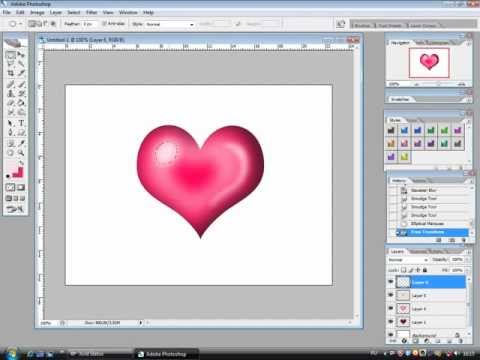The image size is (480, 360).
Task: Select the Smudge tool in toolbox
Action: [11, 112]
